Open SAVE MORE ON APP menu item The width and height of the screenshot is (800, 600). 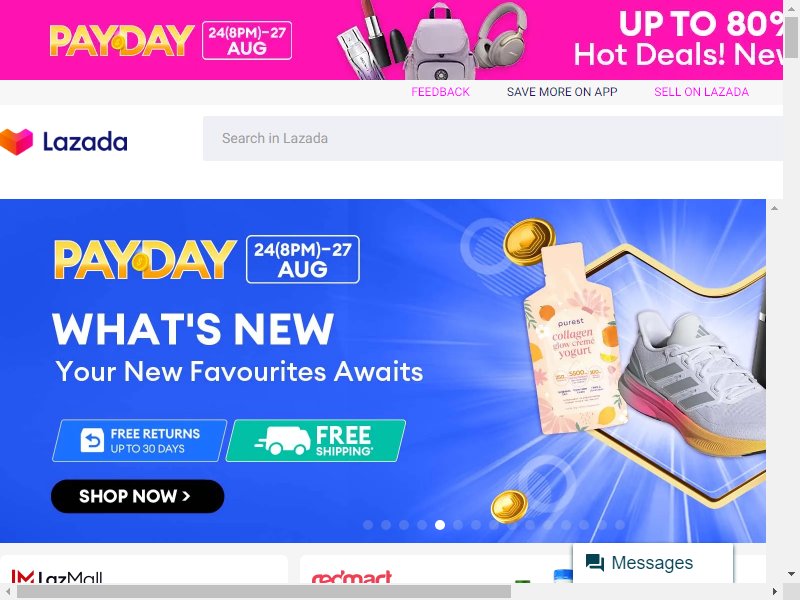(562, 92)
